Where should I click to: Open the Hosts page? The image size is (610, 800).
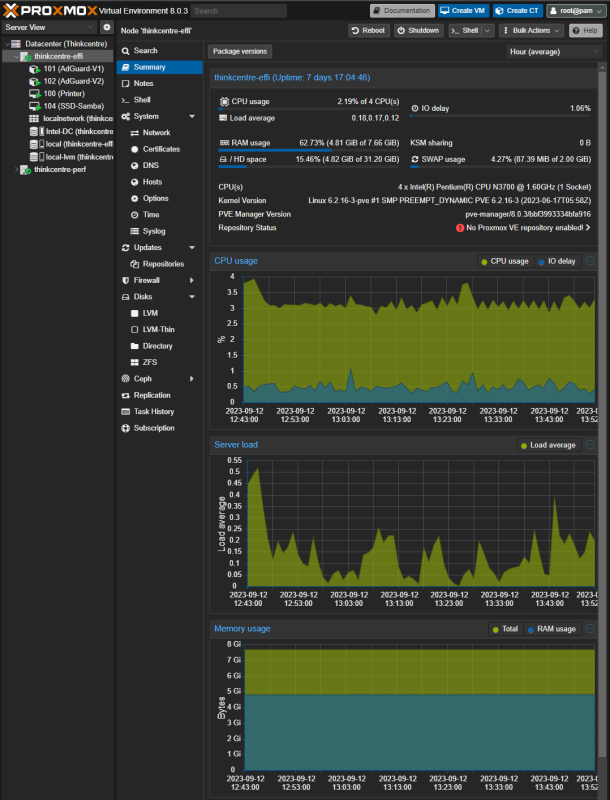click(159, 182)
